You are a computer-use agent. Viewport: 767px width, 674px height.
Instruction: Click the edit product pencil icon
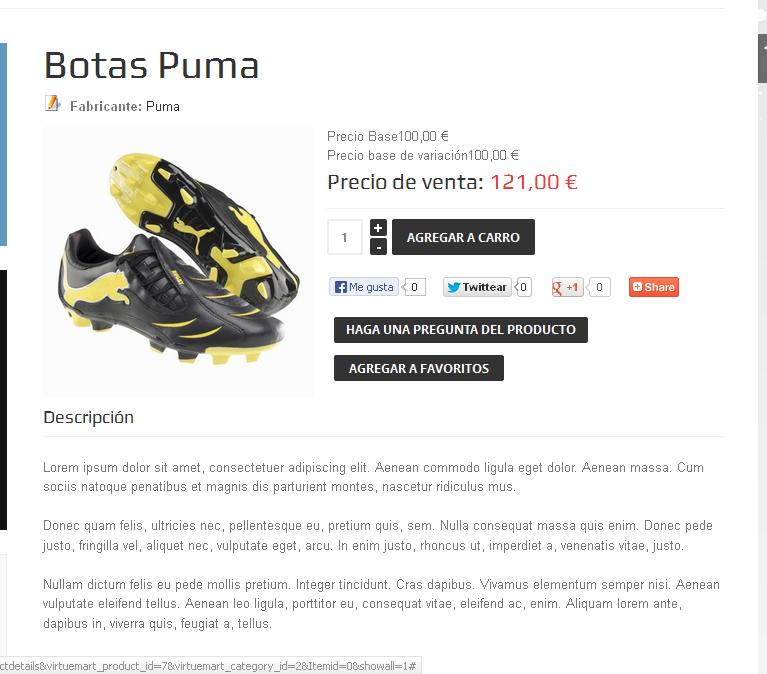click(x=52, y=104)
